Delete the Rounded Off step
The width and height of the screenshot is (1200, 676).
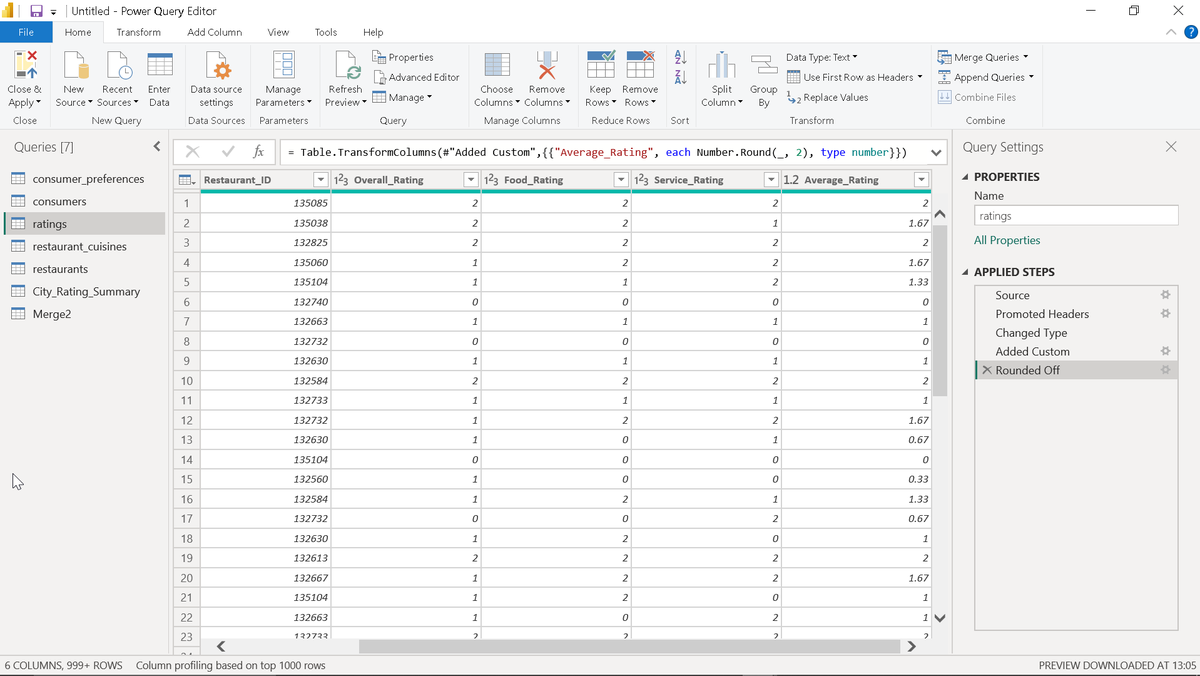click(x=987, y=370)
